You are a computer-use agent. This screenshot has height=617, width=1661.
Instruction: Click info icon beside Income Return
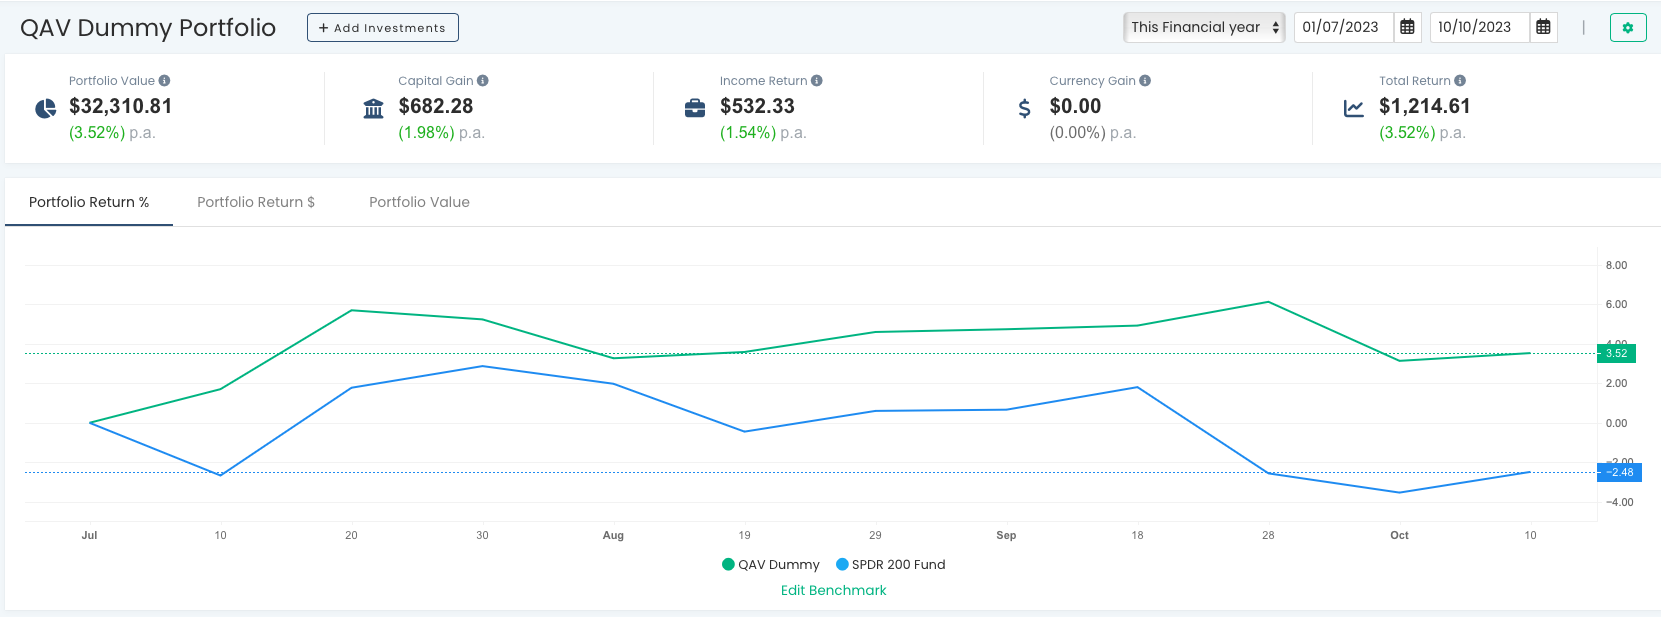[x=817, y=81]
